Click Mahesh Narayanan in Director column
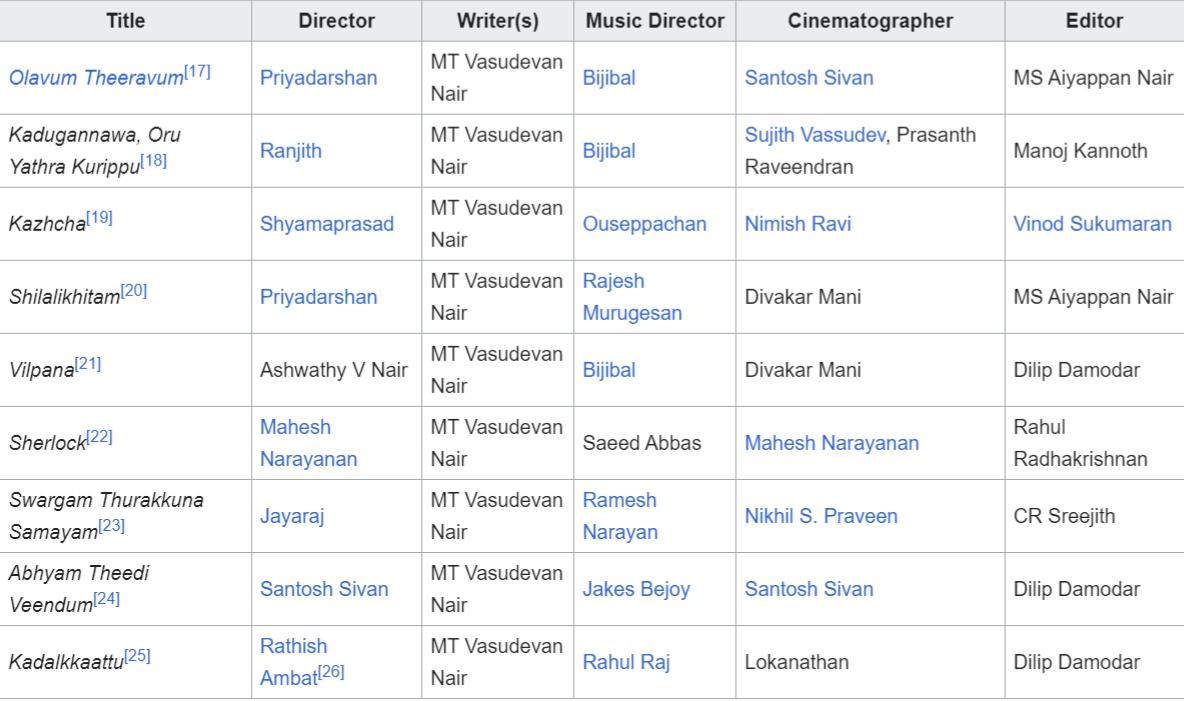The height and width of the screenshot is (701, 1184). click(308, 443)
